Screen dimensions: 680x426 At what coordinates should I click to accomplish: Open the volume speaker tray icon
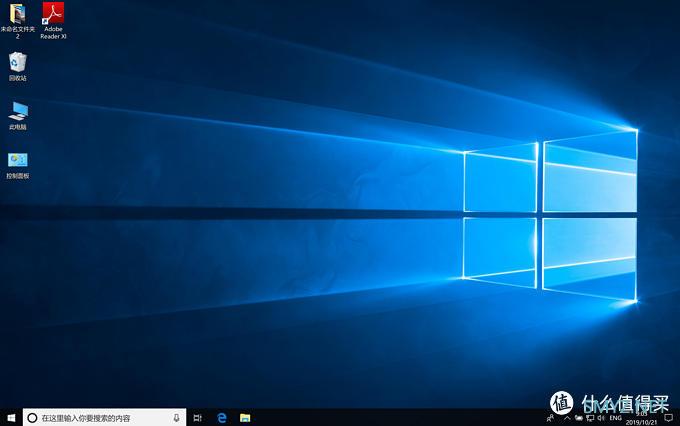click(x=601, y=418)
